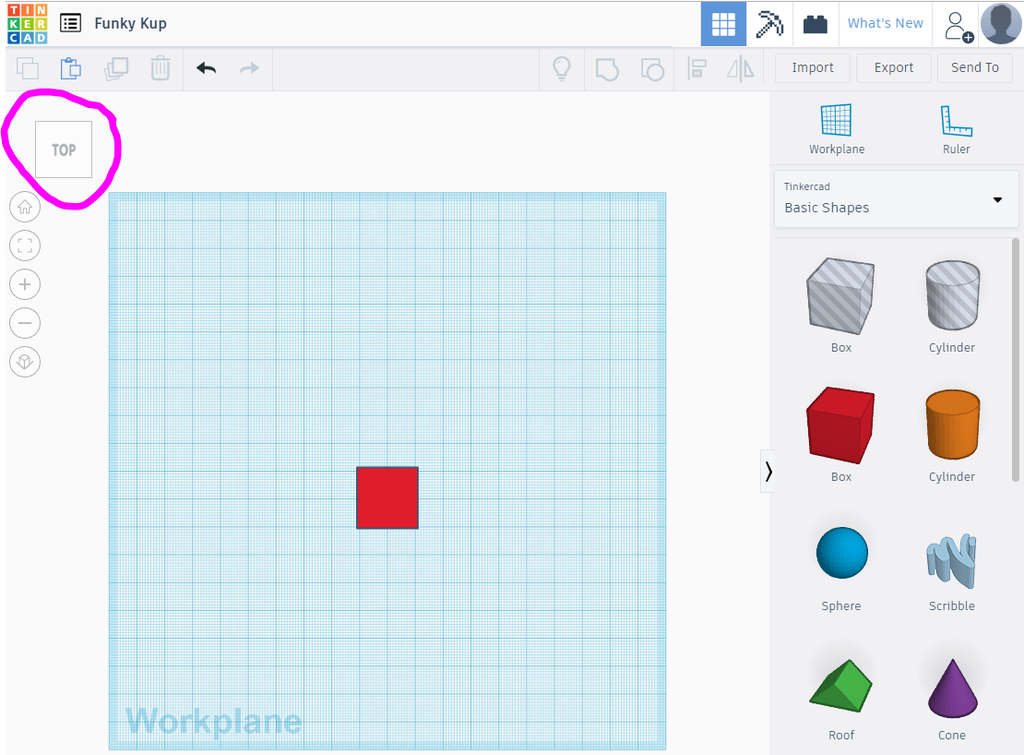Open the Bricks mode
This screenshot has width=1024, height=755.
coord(815,24)
